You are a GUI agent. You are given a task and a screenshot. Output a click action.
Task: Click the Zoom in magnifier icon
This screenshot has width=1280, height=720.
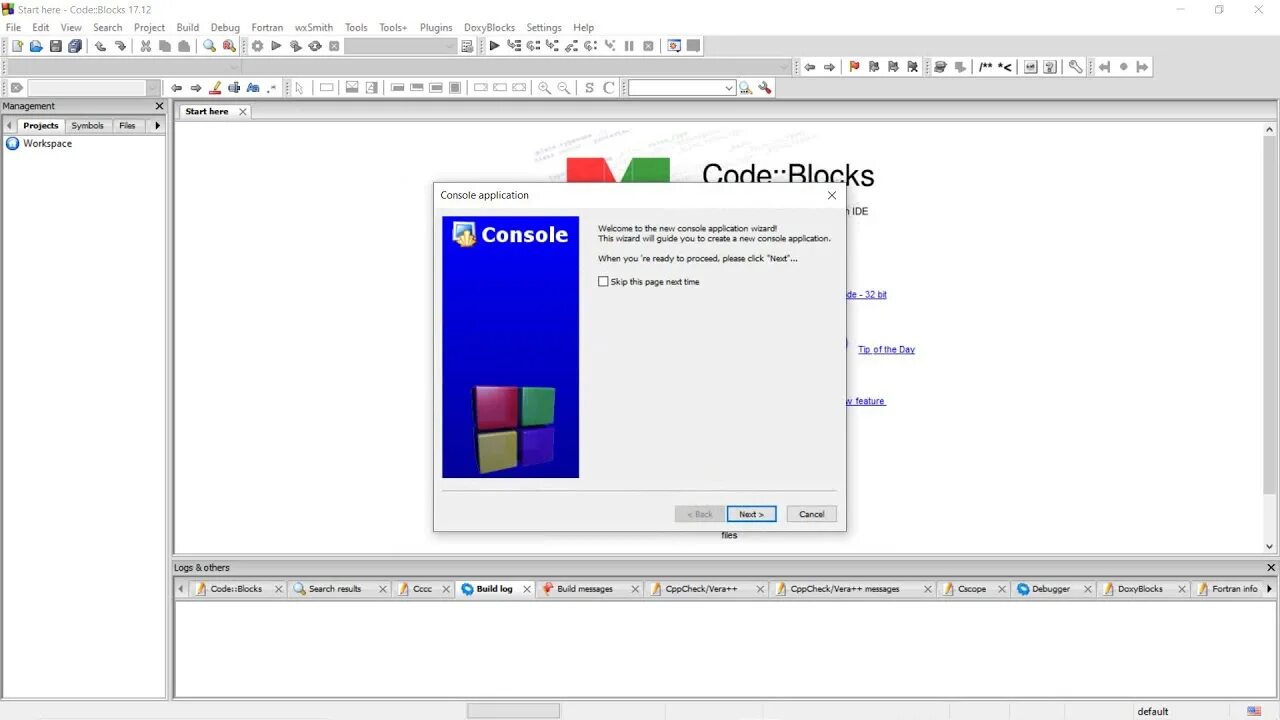(x=544, y=88)
